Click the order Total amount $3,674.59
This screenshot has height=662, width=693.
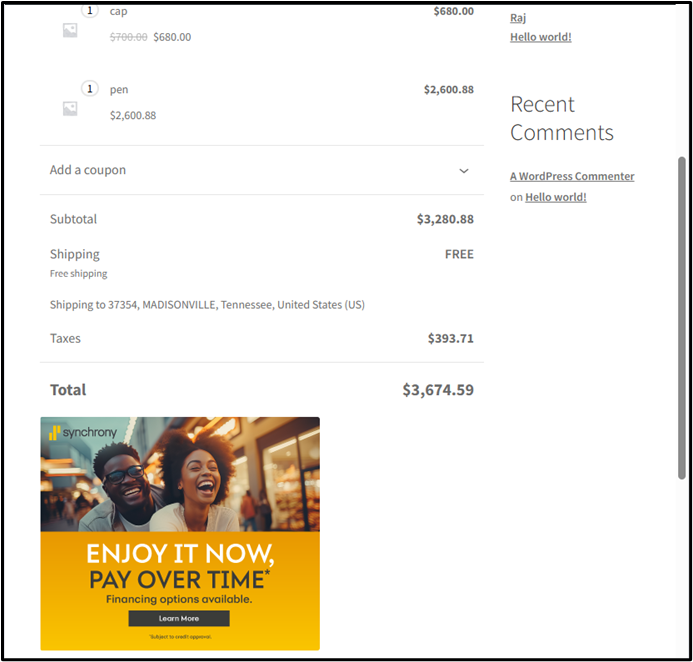pyautogui.click(x=438, y=390)
